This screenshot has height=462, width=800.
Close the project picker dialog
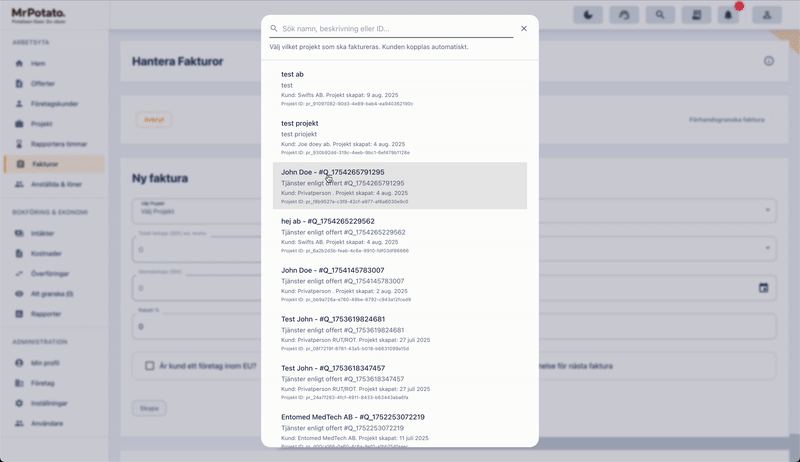(524, 29)
